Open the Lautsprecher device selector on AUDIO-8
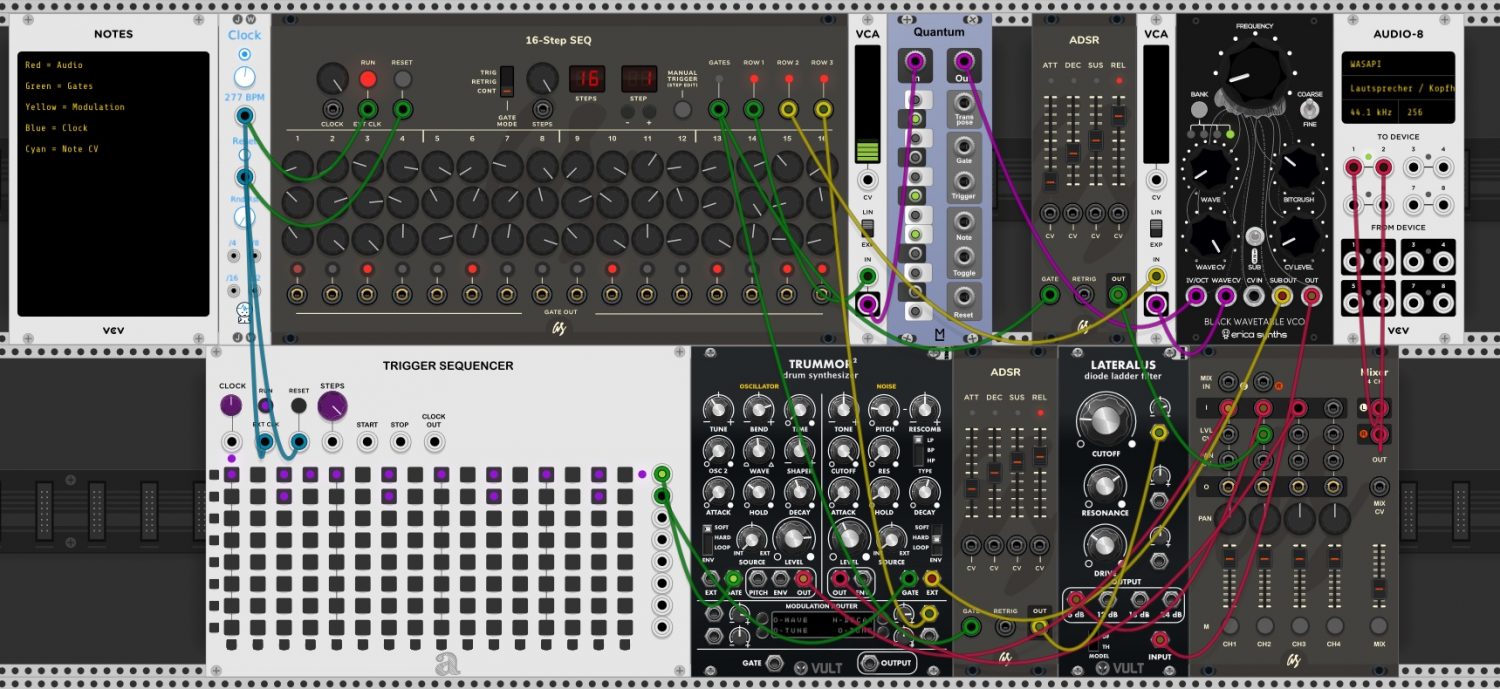1500x689 pixels. click(x=1398, y=89)
